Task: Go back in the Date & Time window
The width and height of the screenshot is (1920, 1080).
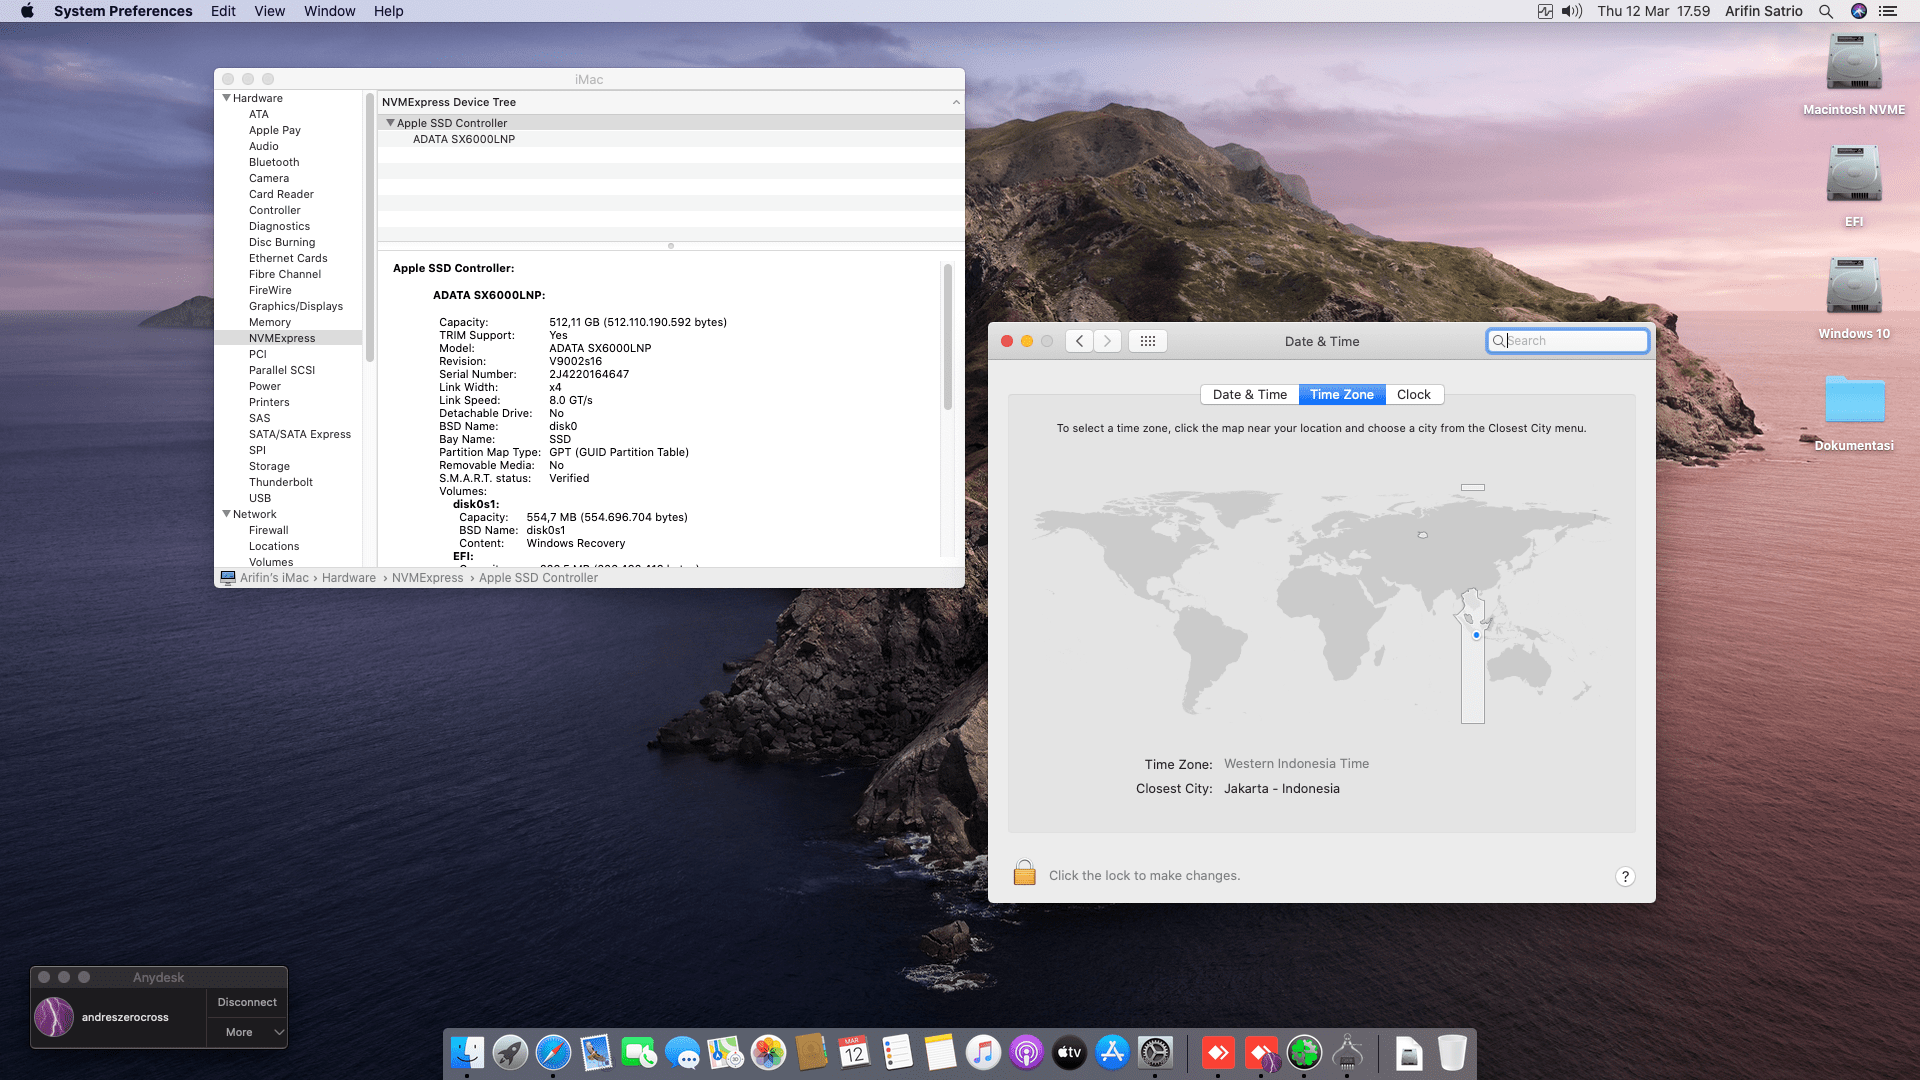Action: click(x=1079, y=341)
